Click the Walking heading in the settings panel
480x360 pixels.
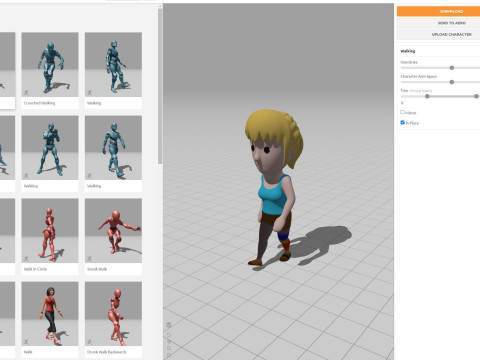coord(408,51)
